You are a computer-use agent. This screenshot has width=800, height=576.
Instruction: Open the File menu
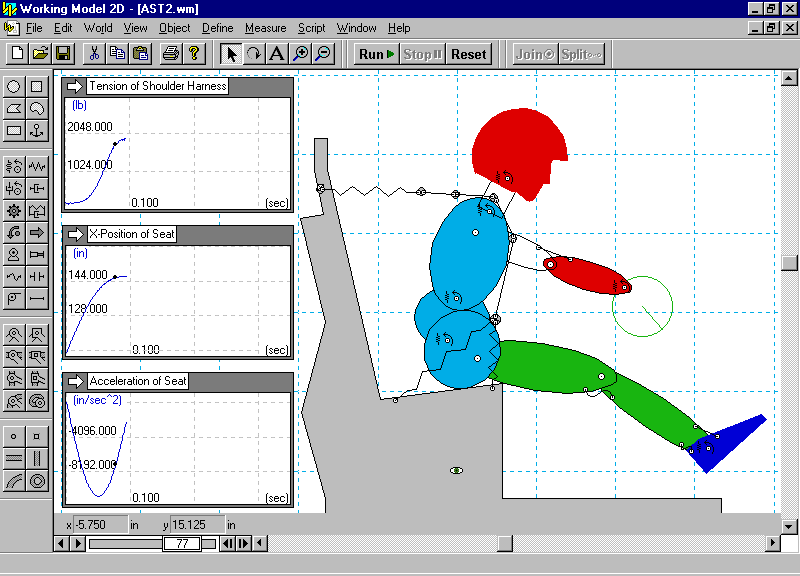click(34, 28)
